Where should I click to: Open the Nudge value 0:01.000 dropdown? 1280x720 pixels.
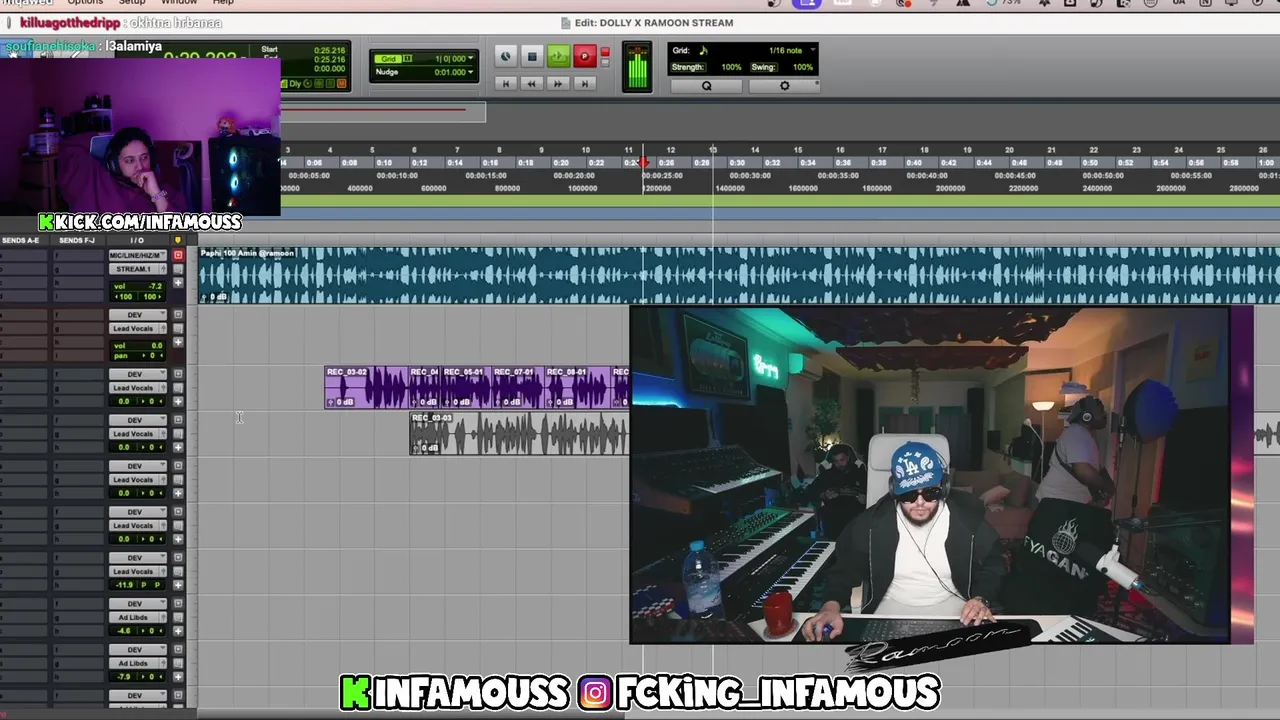pos(452,72)
